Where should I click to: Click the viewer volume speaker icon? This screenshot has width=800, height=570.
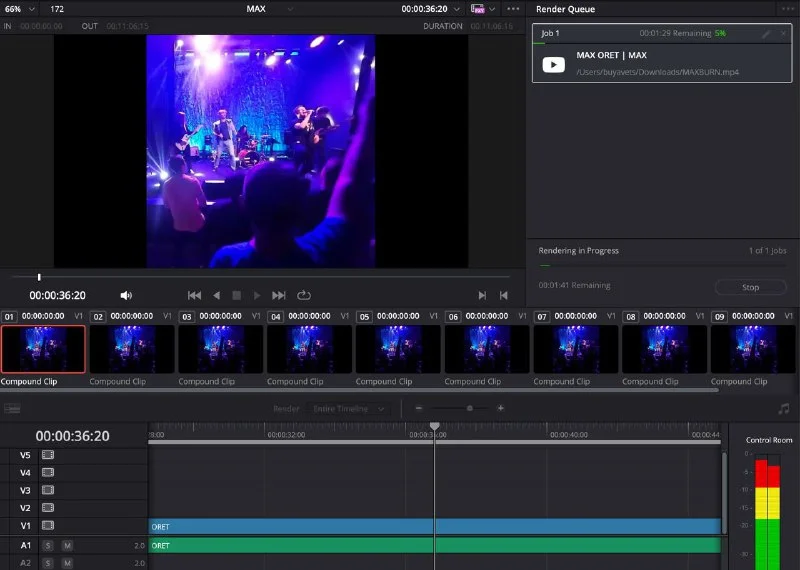click(126, 295)
